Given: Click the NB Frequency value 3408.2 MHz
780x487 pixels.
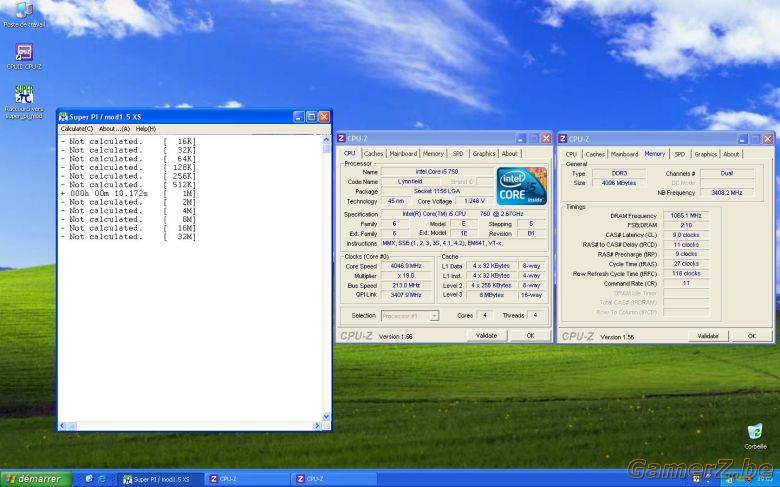Looking at the screenshot, I should click(727, 193).
